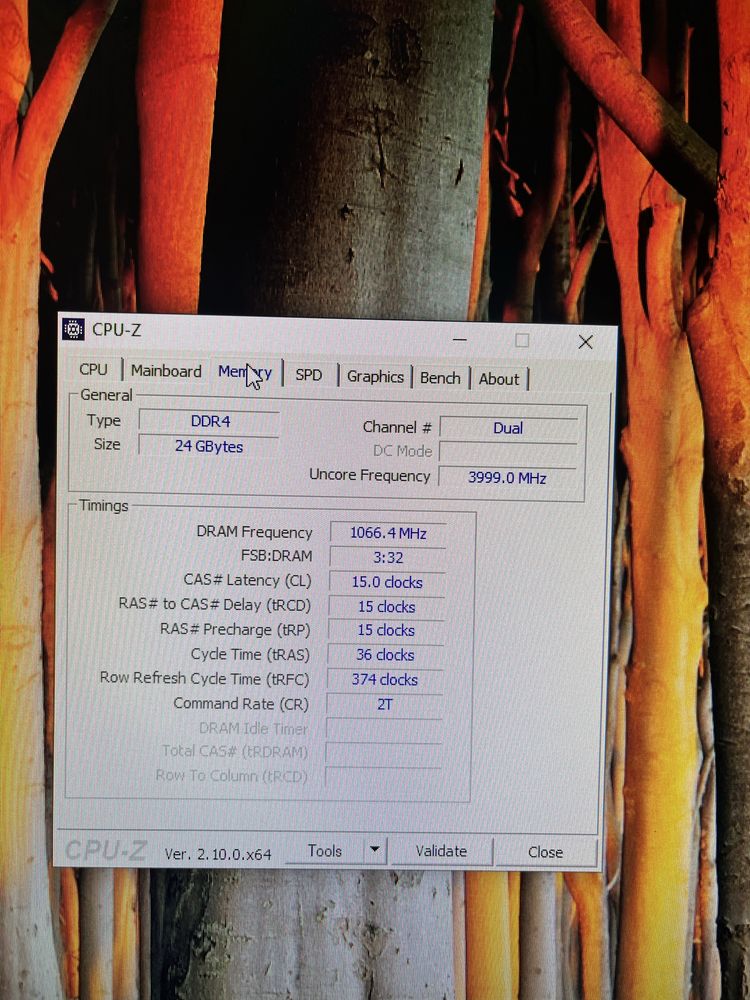
Task: Click the tRFC value 374 clocks
Action: [x=385, y=680]
